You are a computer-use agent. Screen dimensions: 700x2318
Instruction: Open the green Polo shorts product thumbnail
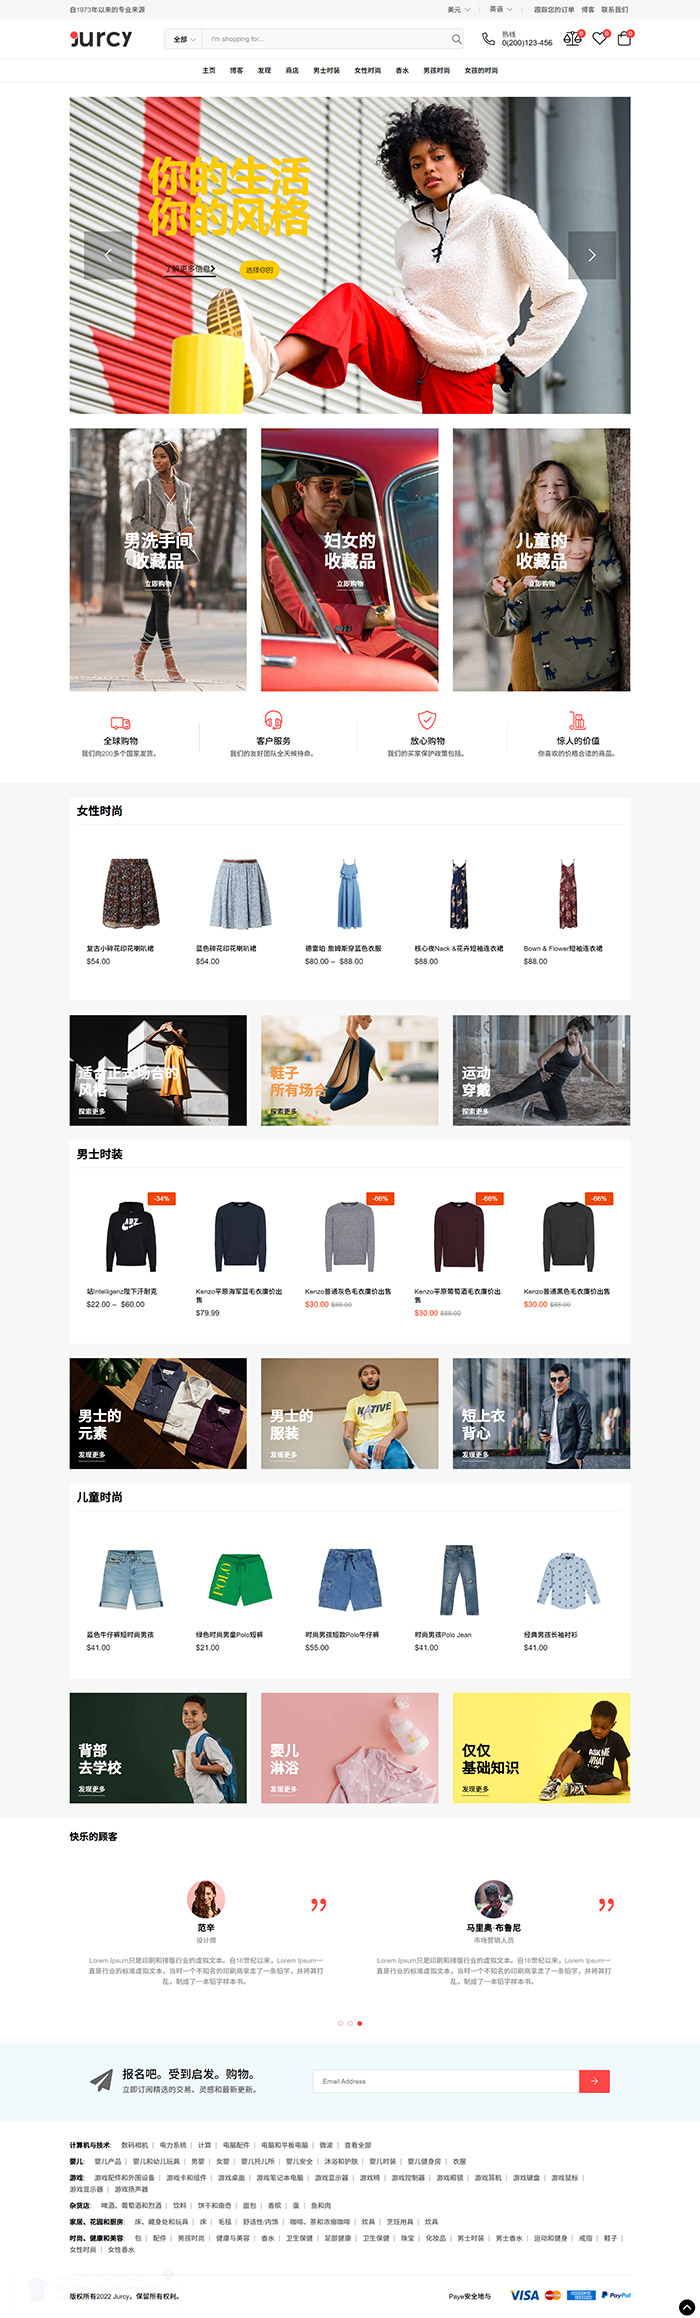point(240,1579)
